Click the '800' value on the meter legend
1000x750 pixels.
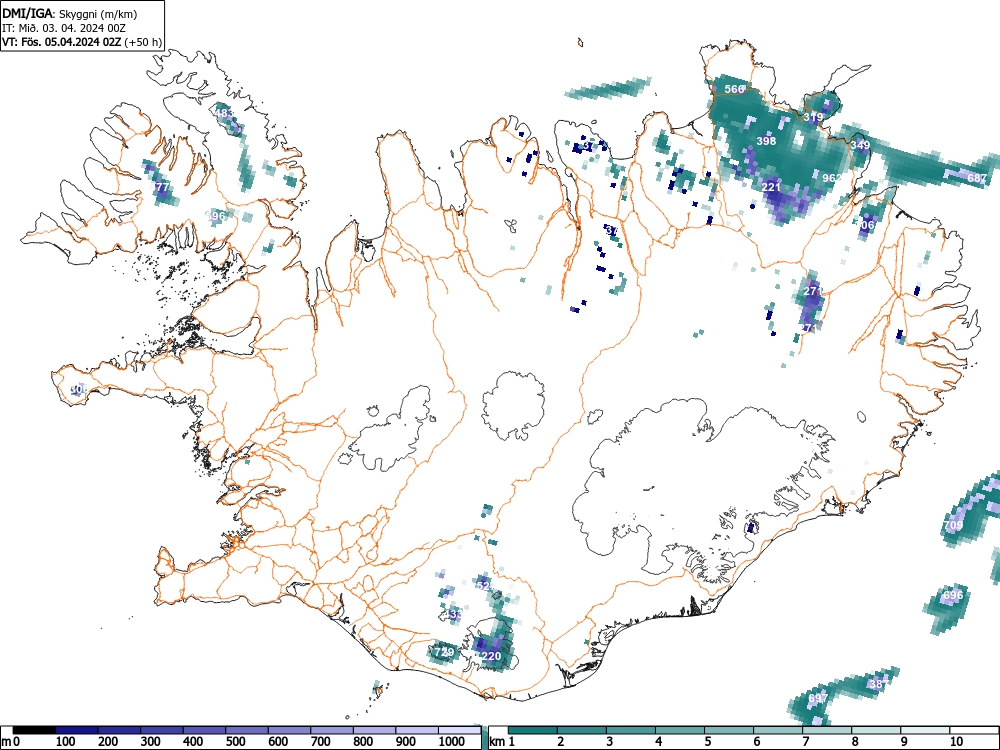point(364,741)
